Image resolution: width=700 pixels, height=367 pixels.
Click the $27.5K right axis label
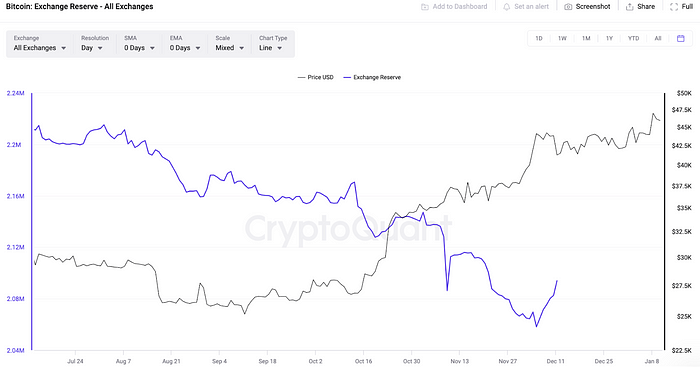tap(682, 286)
